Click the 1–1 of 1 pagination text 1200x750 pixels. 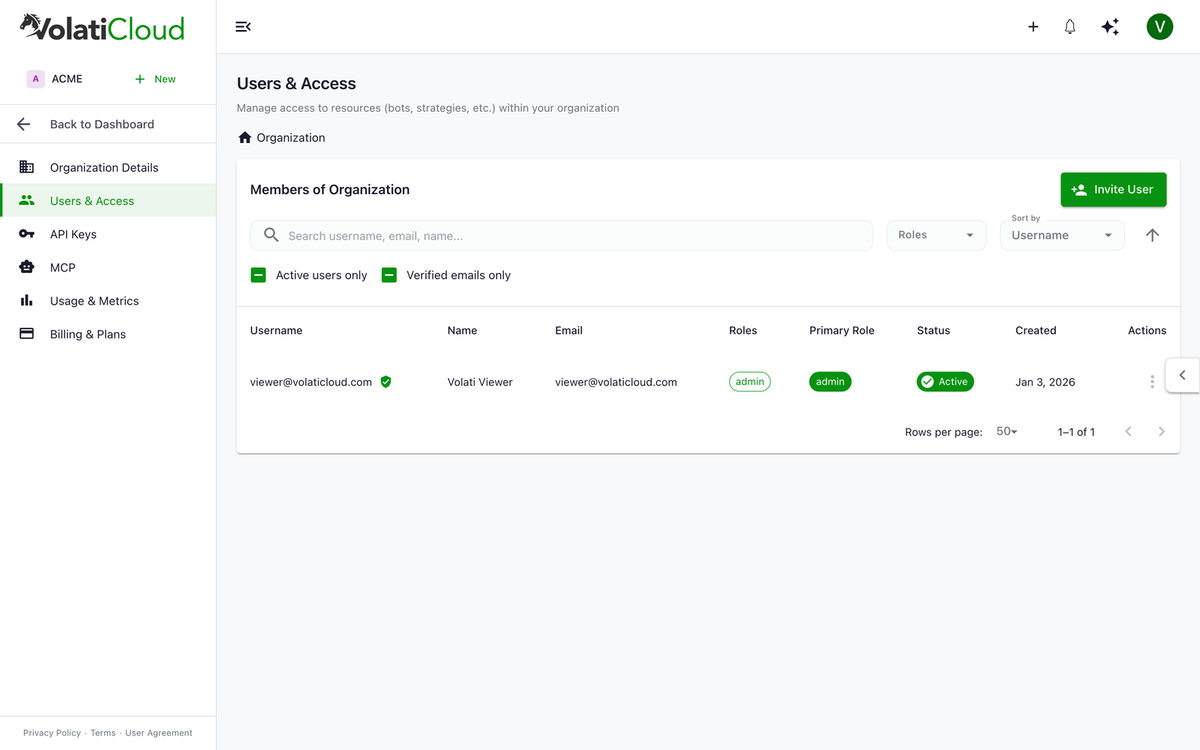click(1076, 432)
